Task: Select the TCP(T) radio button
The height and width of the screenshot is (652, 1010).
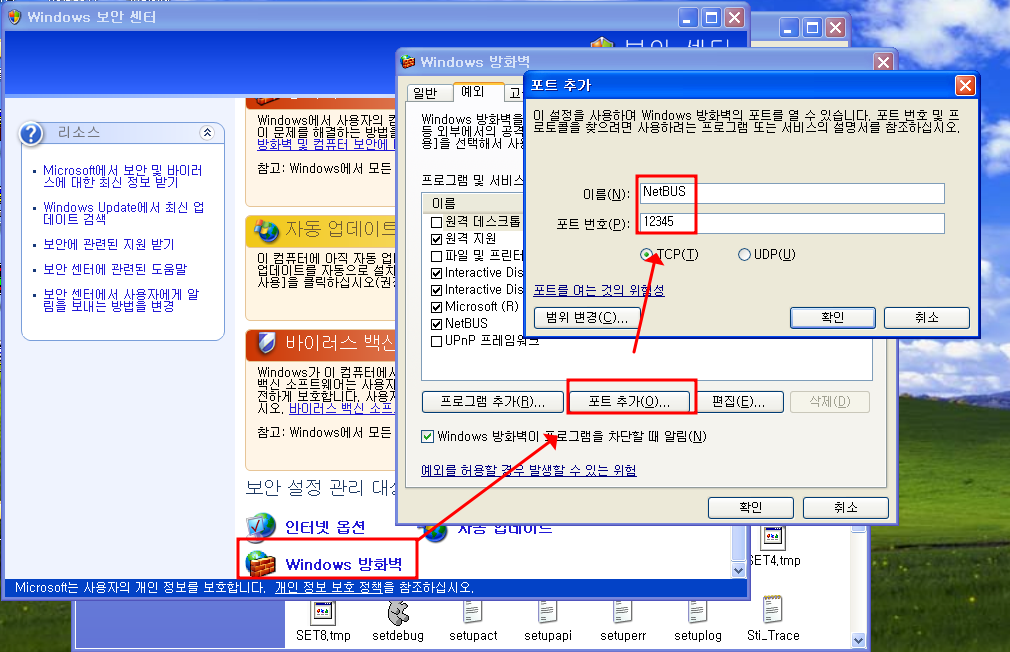Action: tap(646, 254)
